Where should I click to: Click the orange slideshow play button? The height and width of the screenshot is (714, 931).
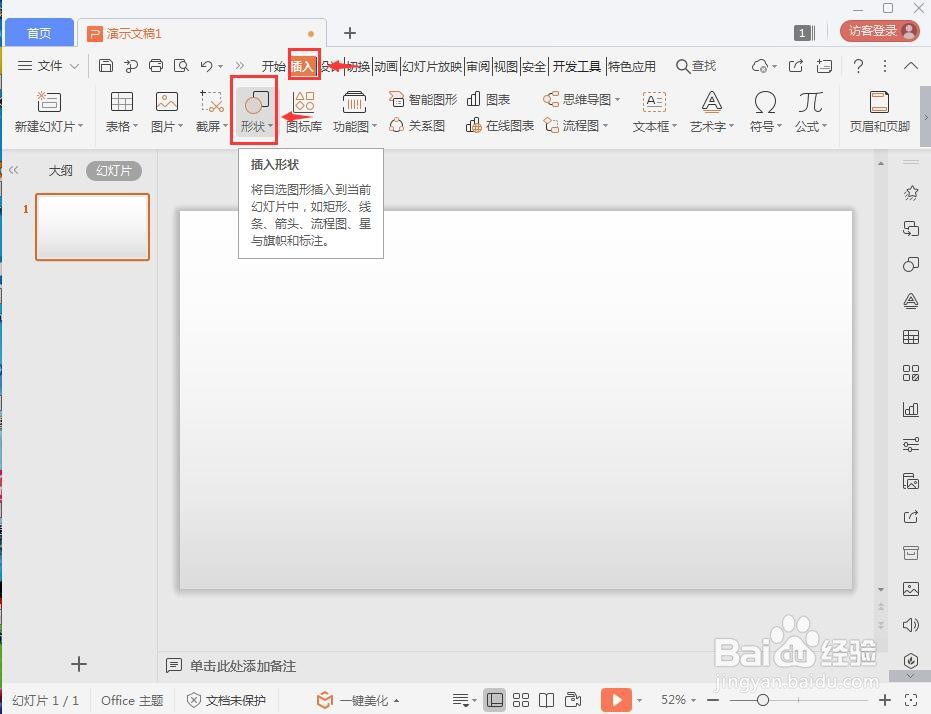[x=616, y=700]
